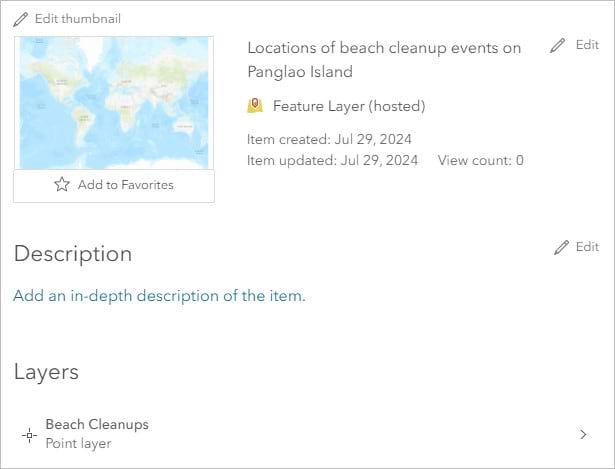Click the Layers section heading

coord(46,372)
